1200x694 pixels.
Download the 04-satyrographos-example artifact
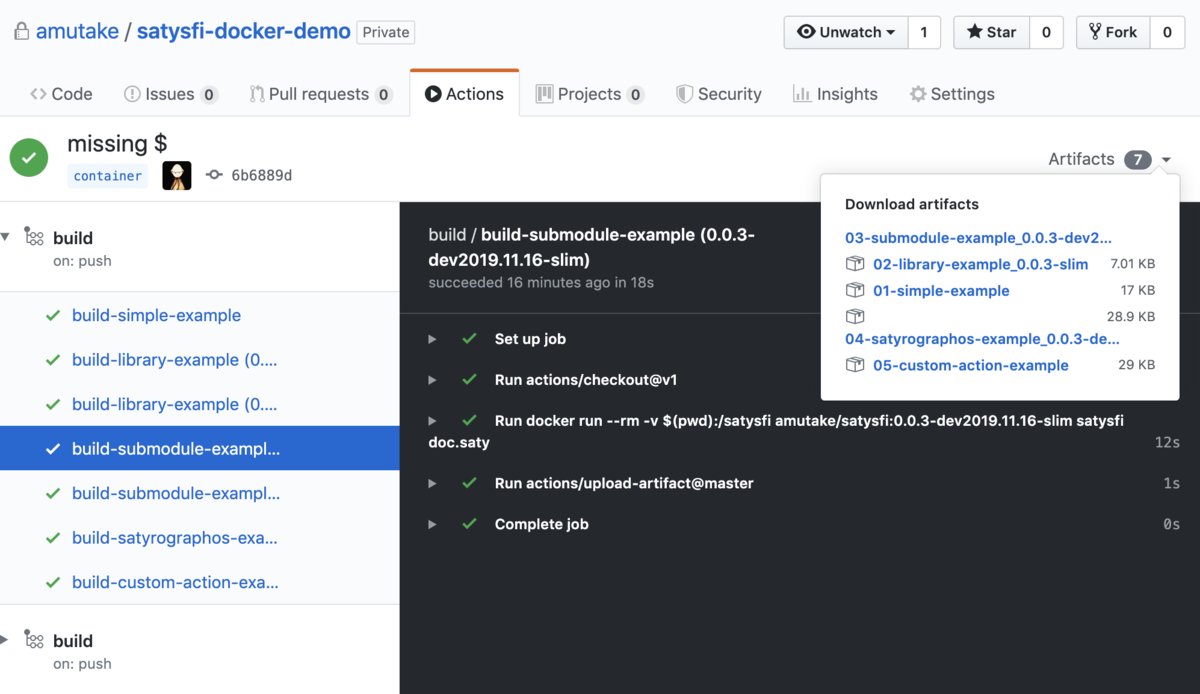pos(982,339)
